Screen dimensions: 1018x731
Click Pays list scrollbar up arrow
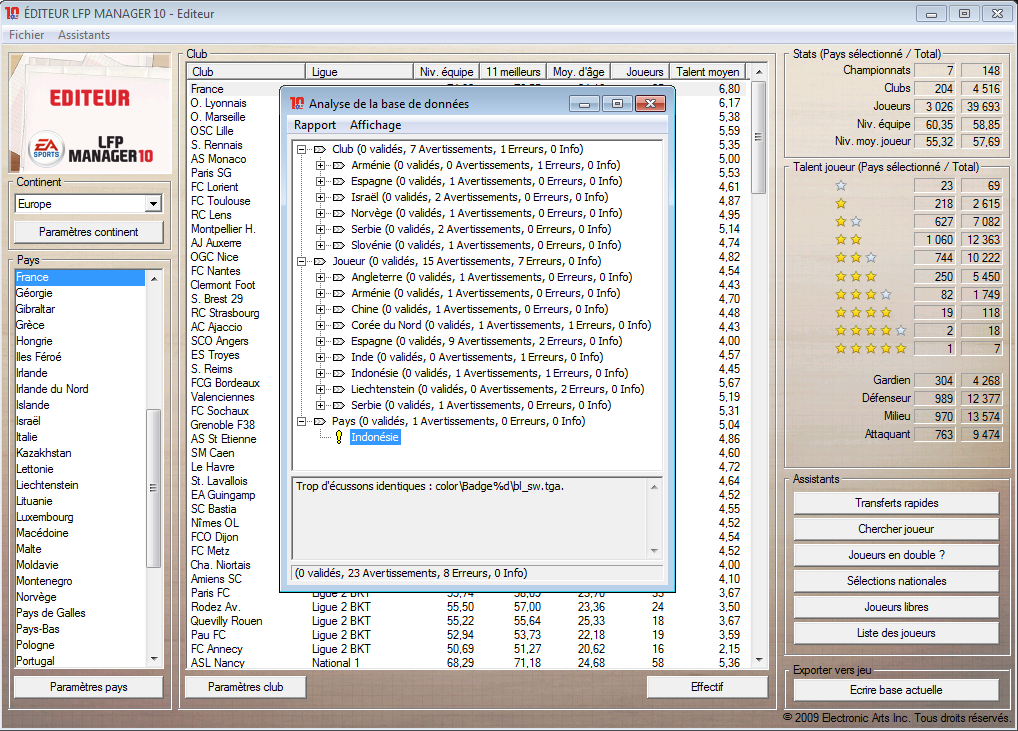(x=154, y=279)
